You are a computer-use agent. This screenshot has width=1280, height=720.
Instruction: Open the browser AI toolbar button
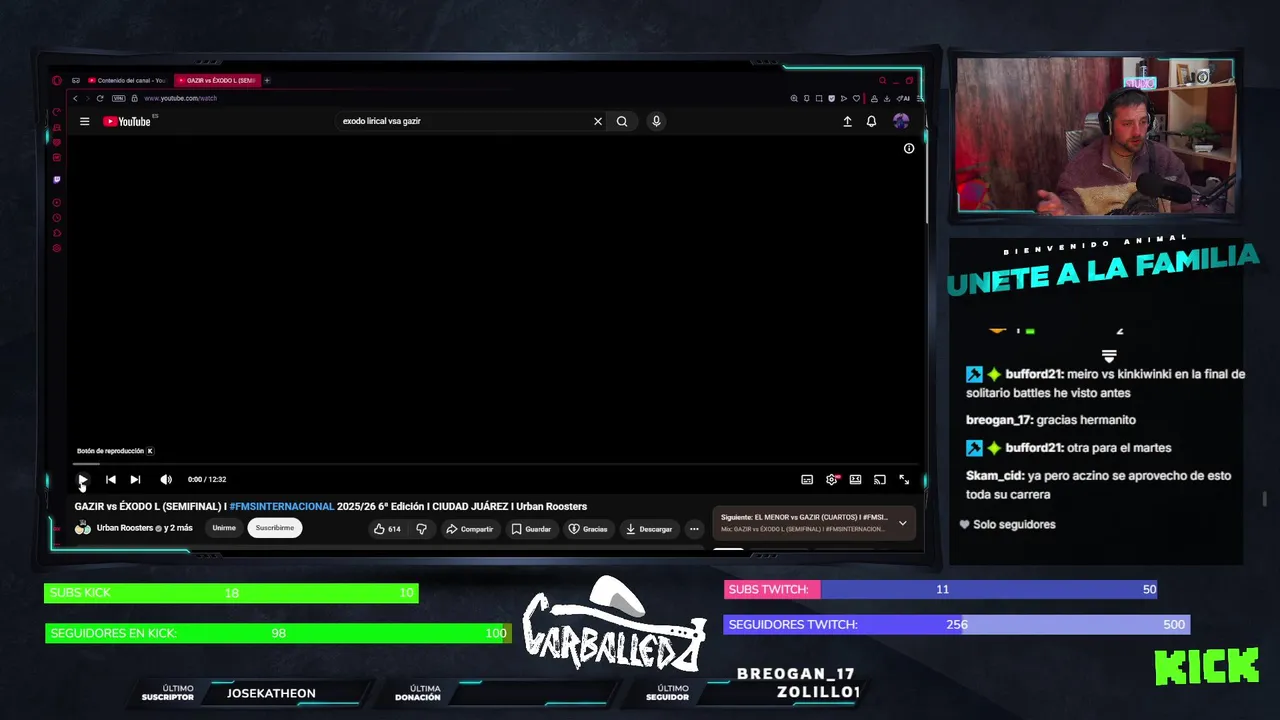(x=903, y=98)
